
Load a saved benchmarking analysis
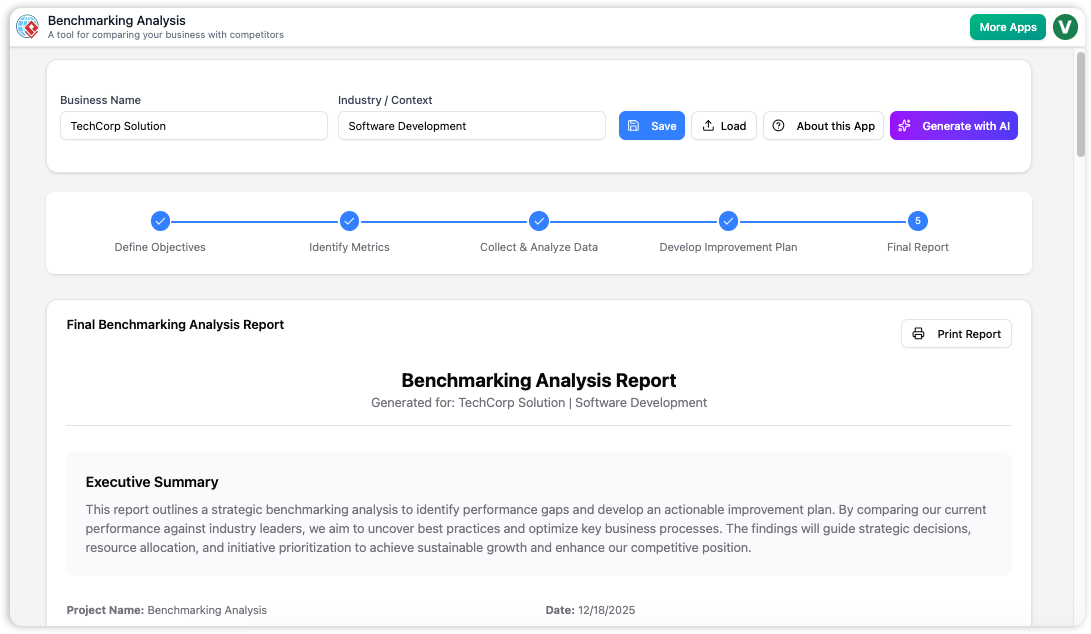tap(723, 125)
